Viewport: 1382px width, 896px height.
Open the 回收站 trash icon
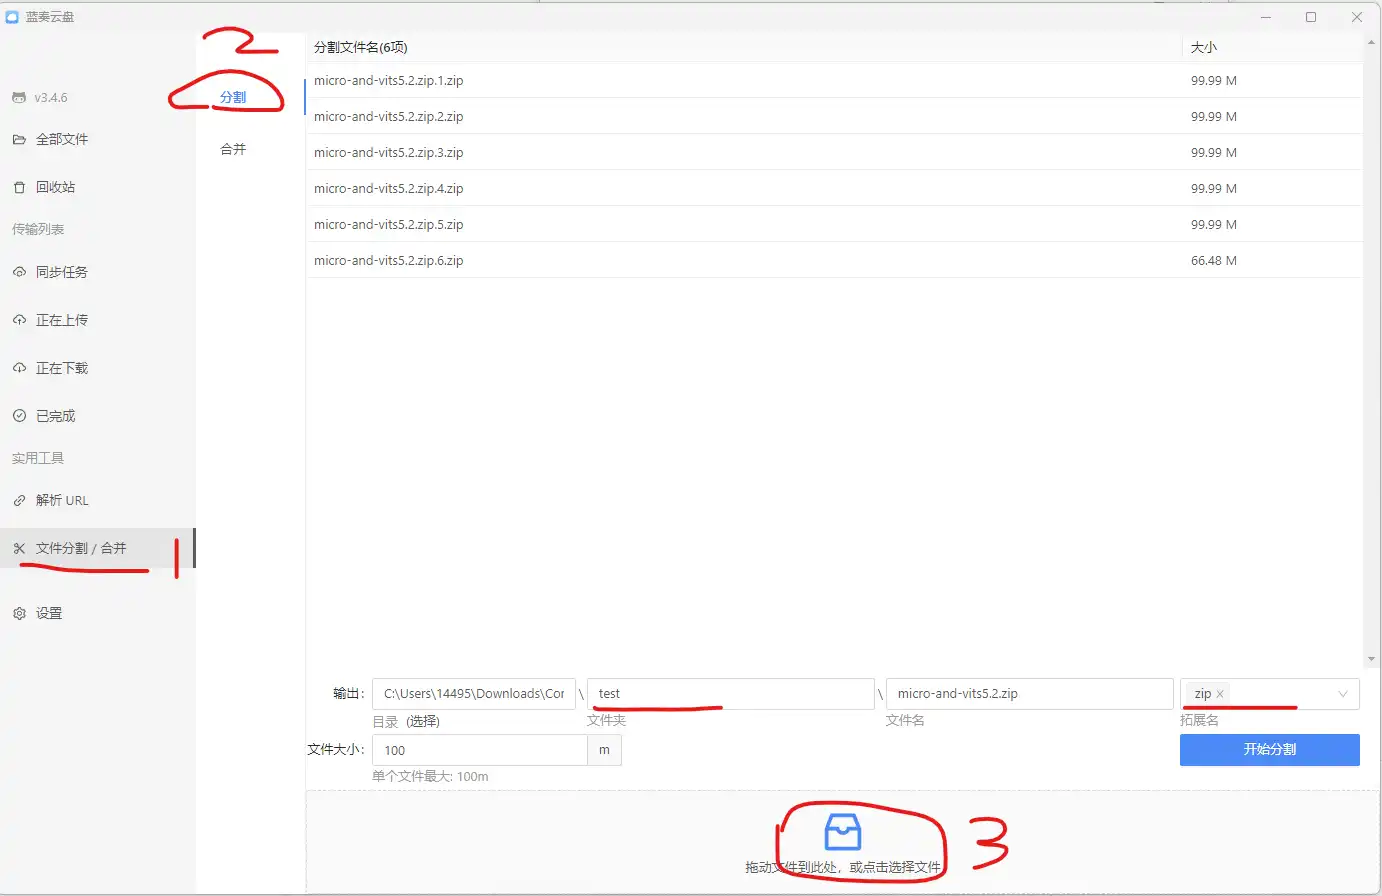click(x=19, y=188)
